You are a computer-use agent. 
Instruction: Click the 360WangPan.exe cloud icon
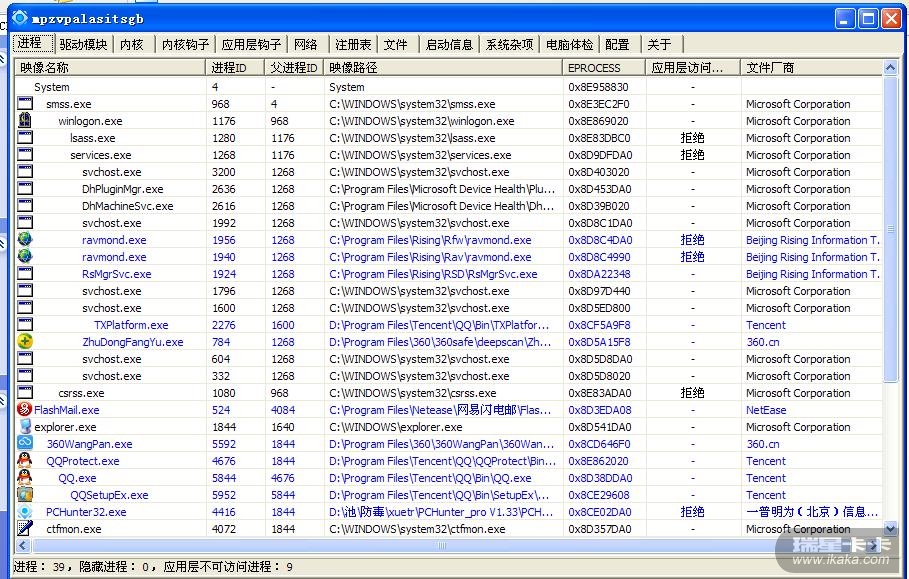pyautogui.click(x=25, y=443)
